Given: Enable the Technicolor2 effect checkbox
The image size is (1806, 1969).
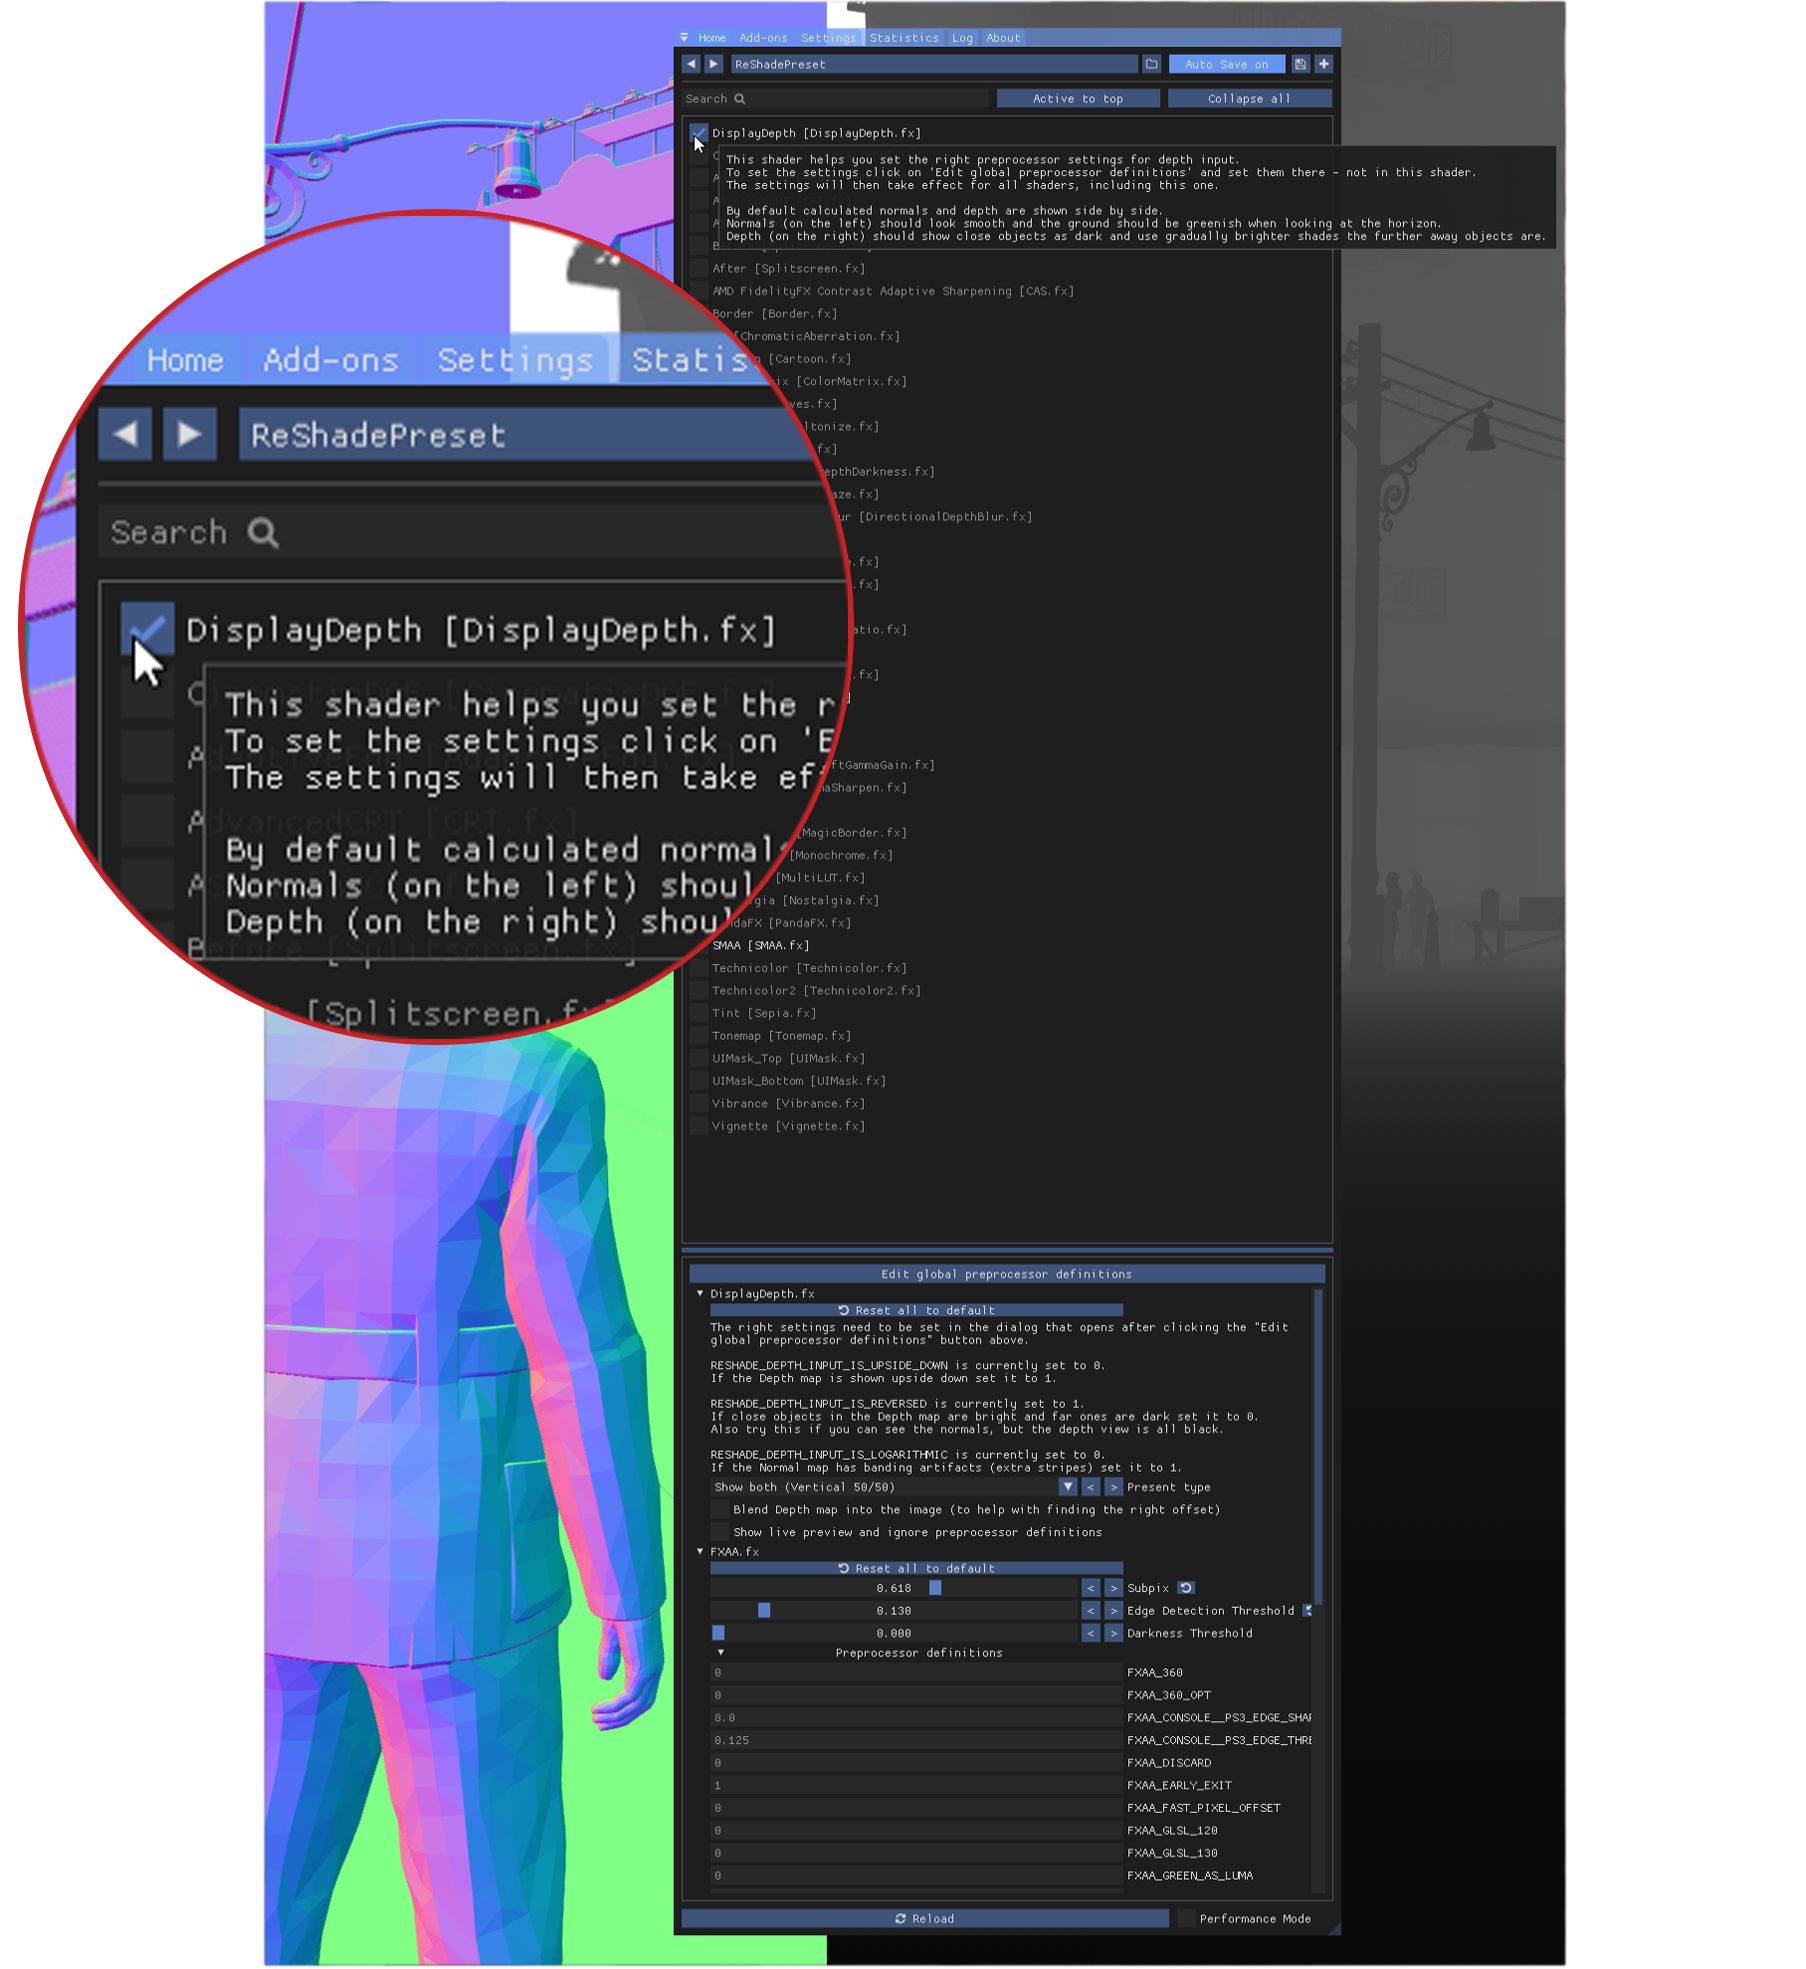Looking at the screenshot, I should pos(699,990).
